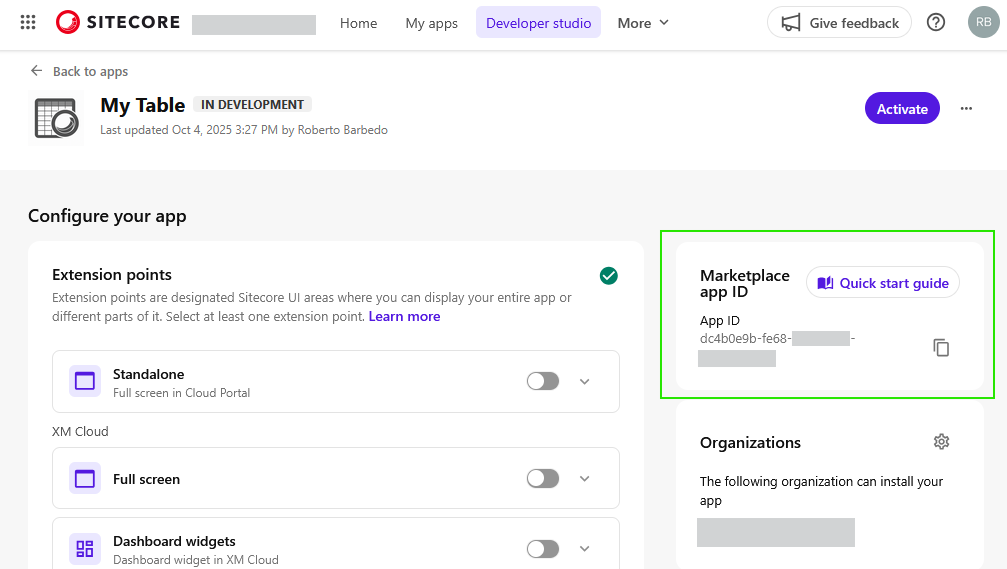Copy the App ID to clipboard

pos(941,348)
